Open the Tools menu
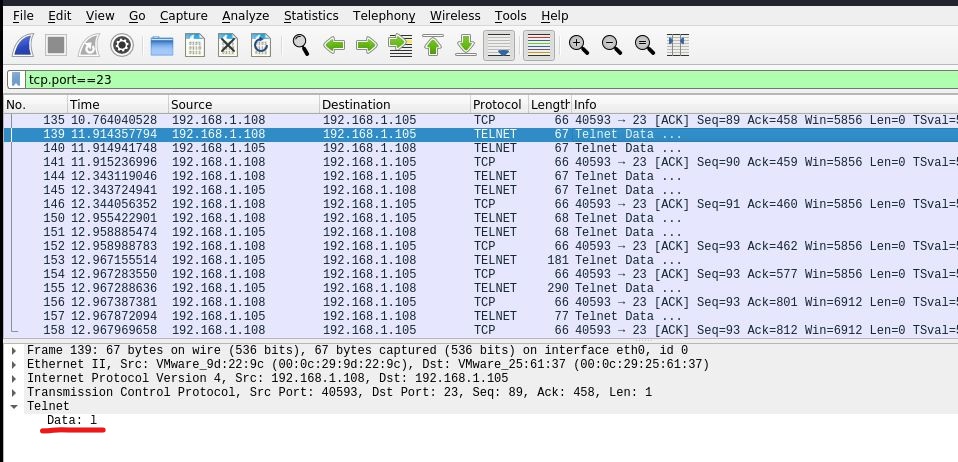 (511, 16)
